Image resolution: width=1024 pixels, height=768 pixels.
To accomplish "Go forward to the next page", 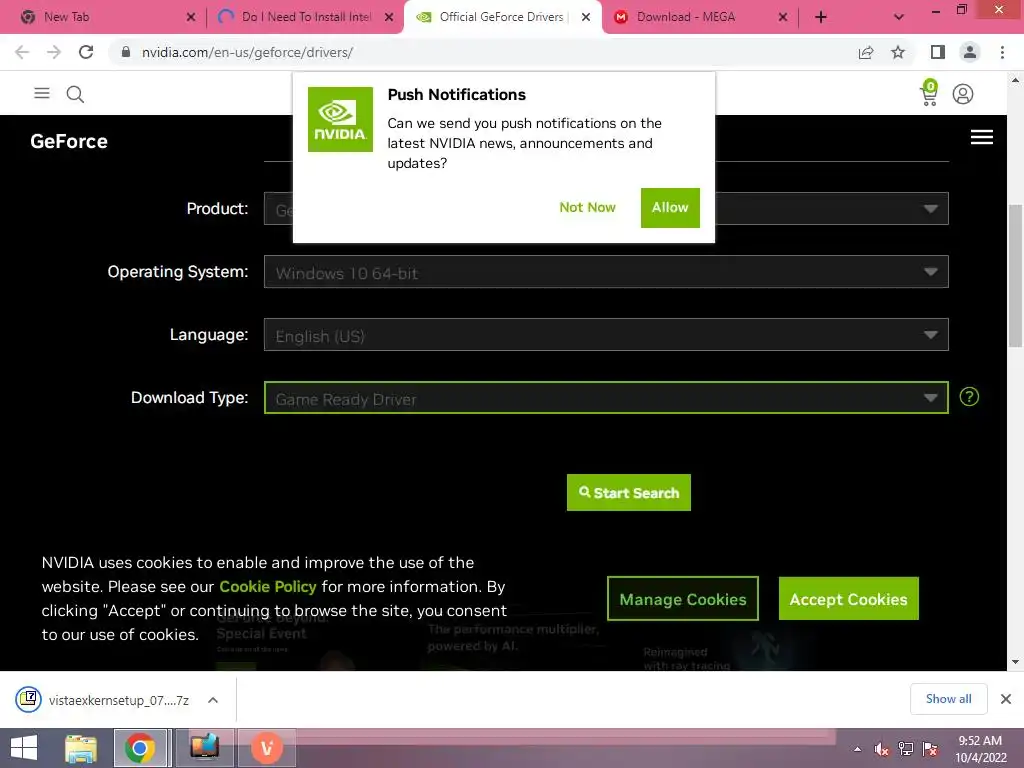I will point(54,52).
